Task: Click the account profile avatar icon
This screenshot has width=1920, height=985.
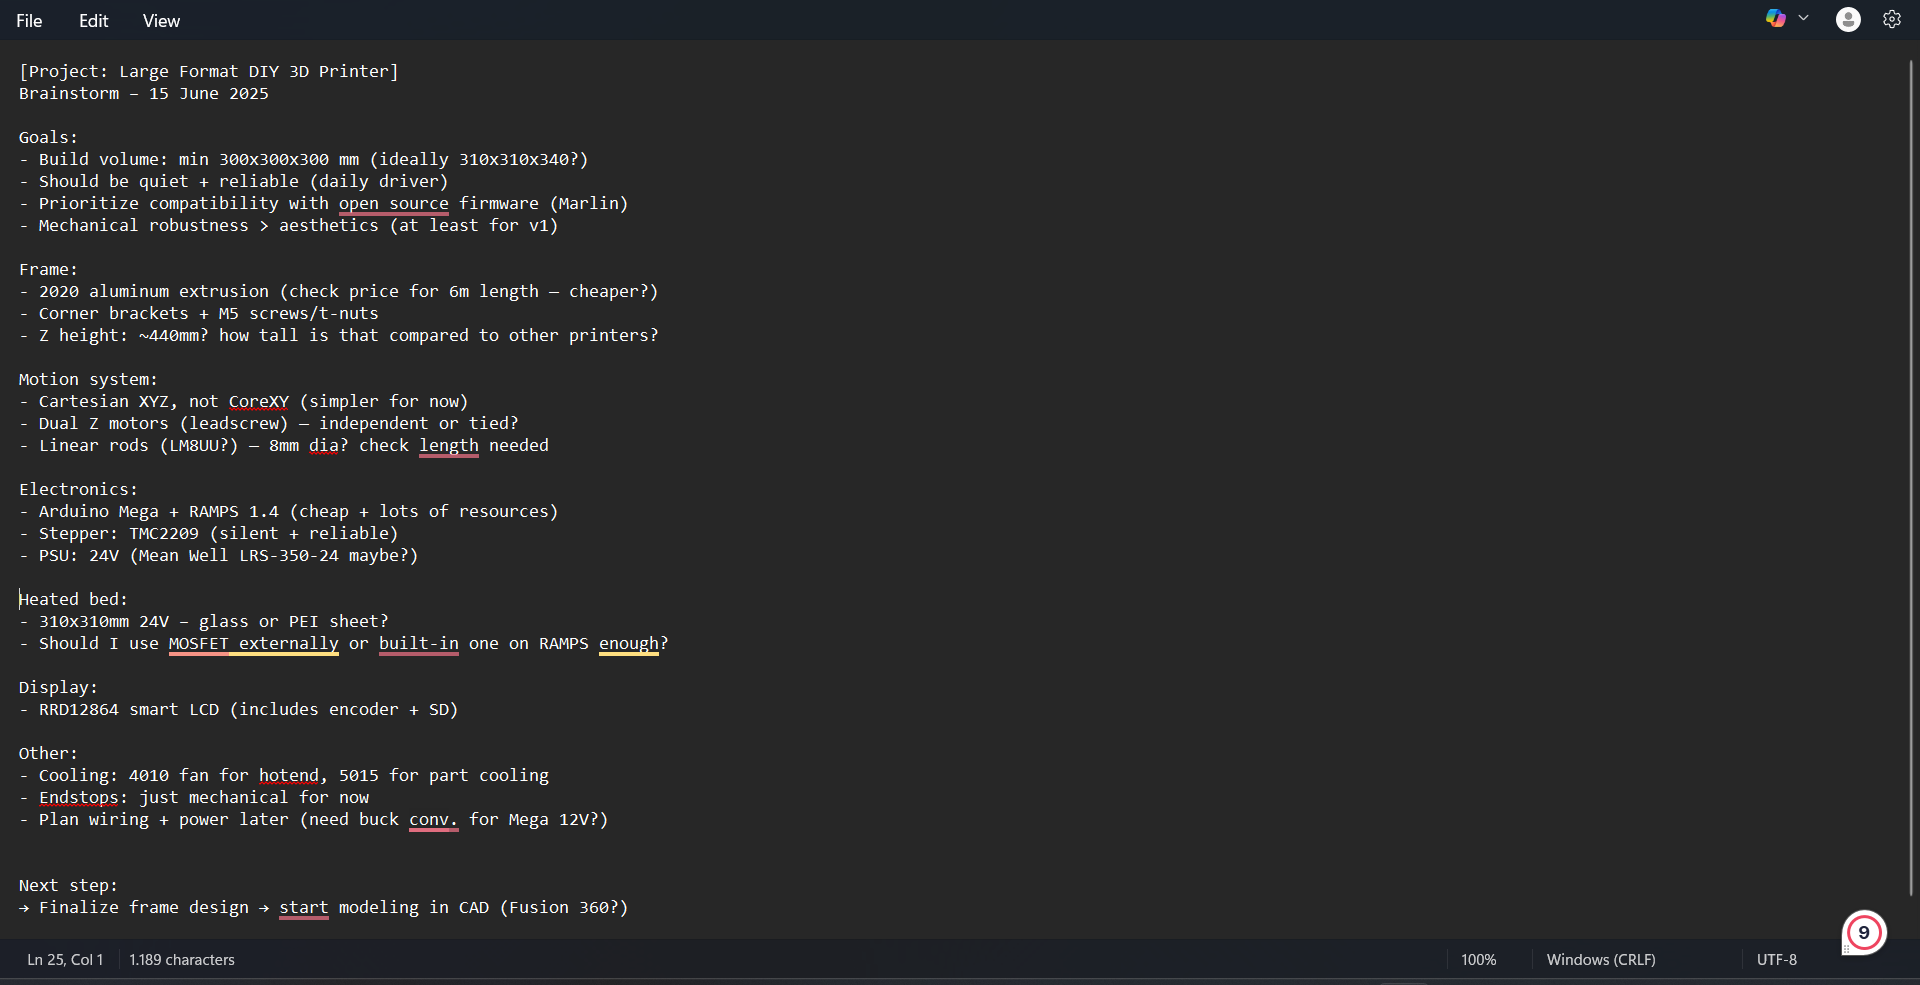Action: pos(1848,19)
